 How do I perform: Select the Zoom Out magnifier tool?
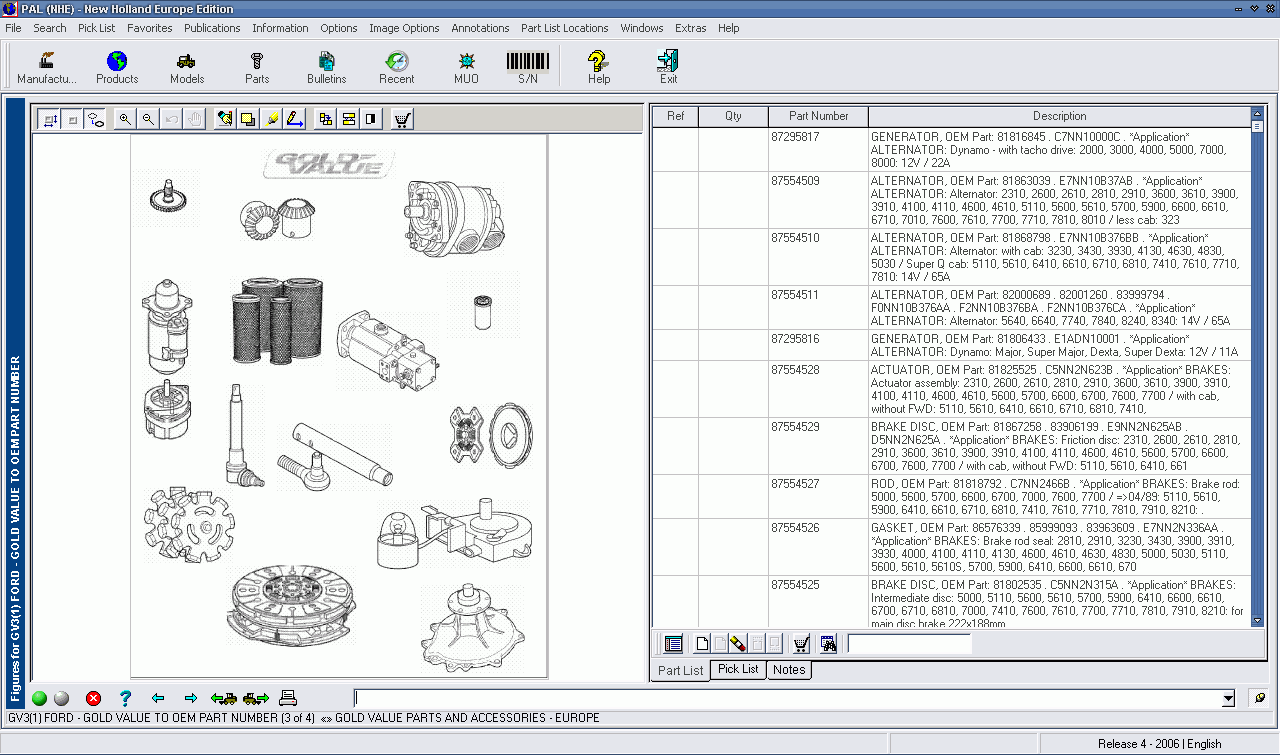147,118
